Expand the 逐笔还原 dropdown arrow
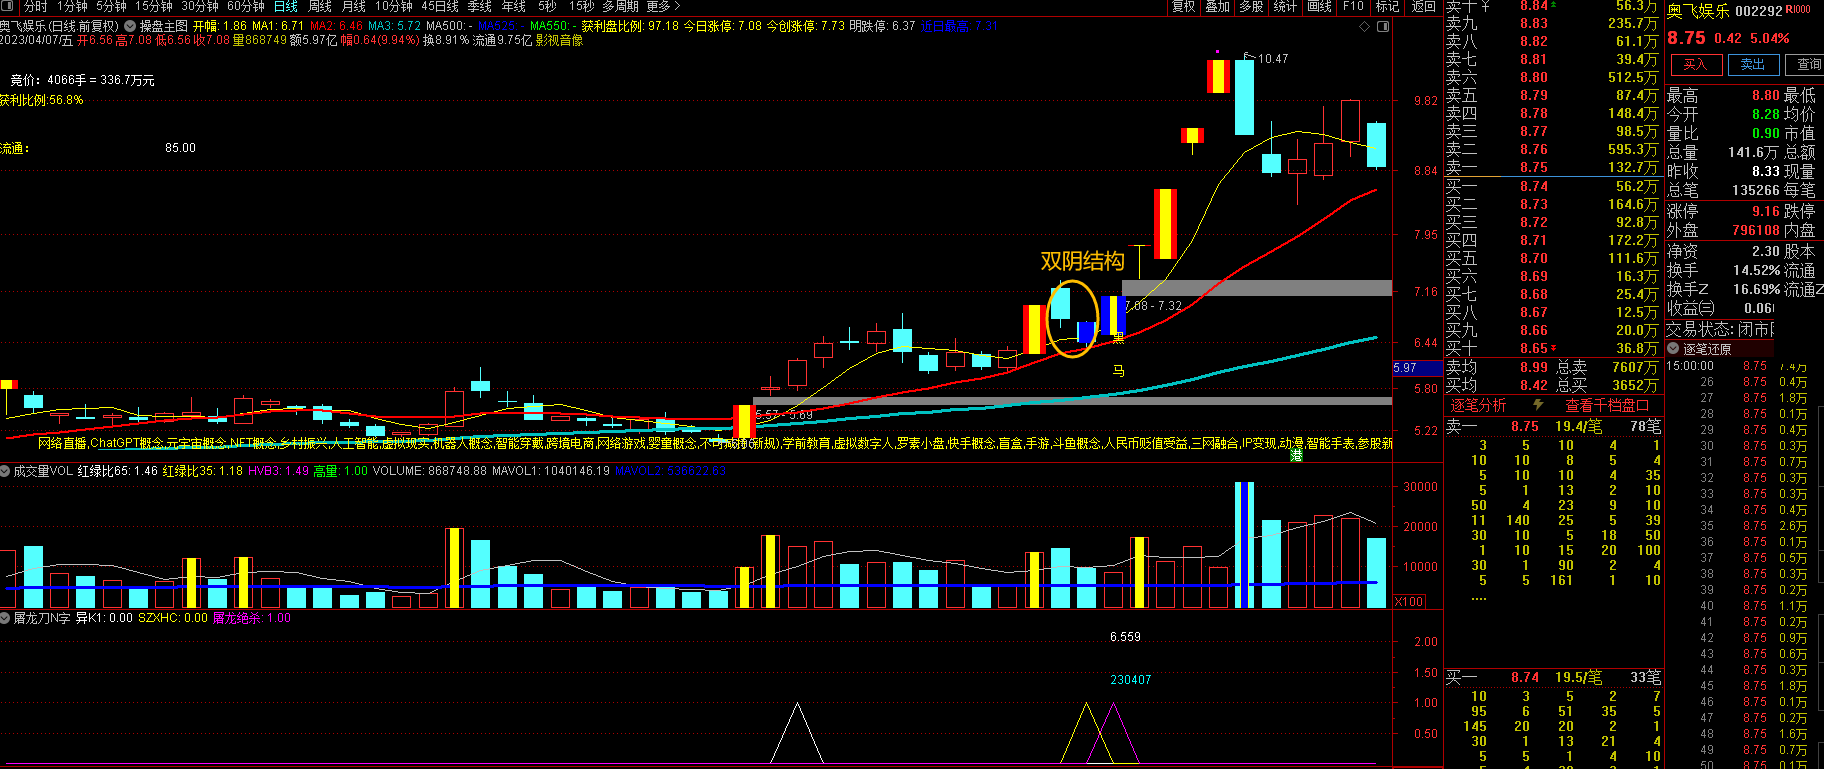The image size is (1824, 769). [1673, 349]
